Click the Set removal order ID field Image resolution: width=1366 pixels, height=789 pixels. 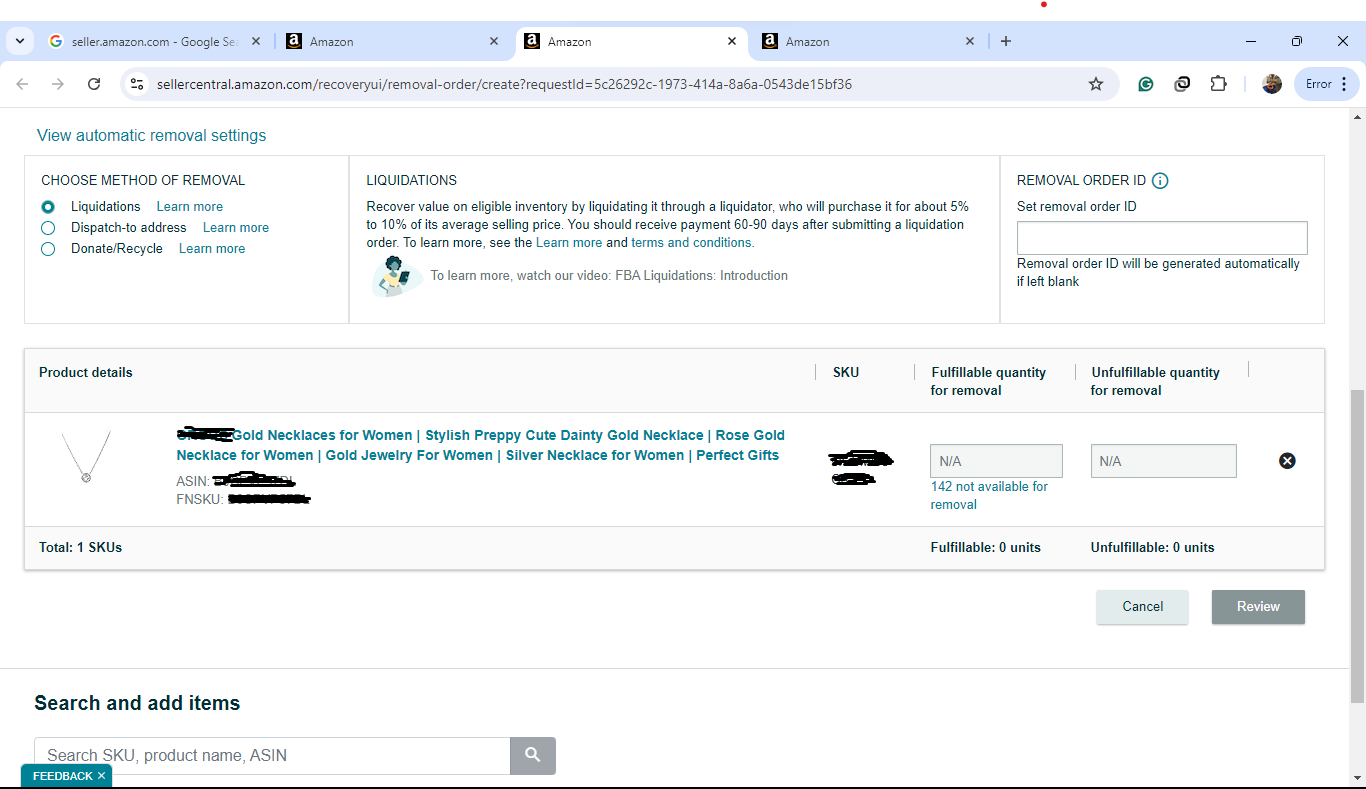(x=1162, y=238)
